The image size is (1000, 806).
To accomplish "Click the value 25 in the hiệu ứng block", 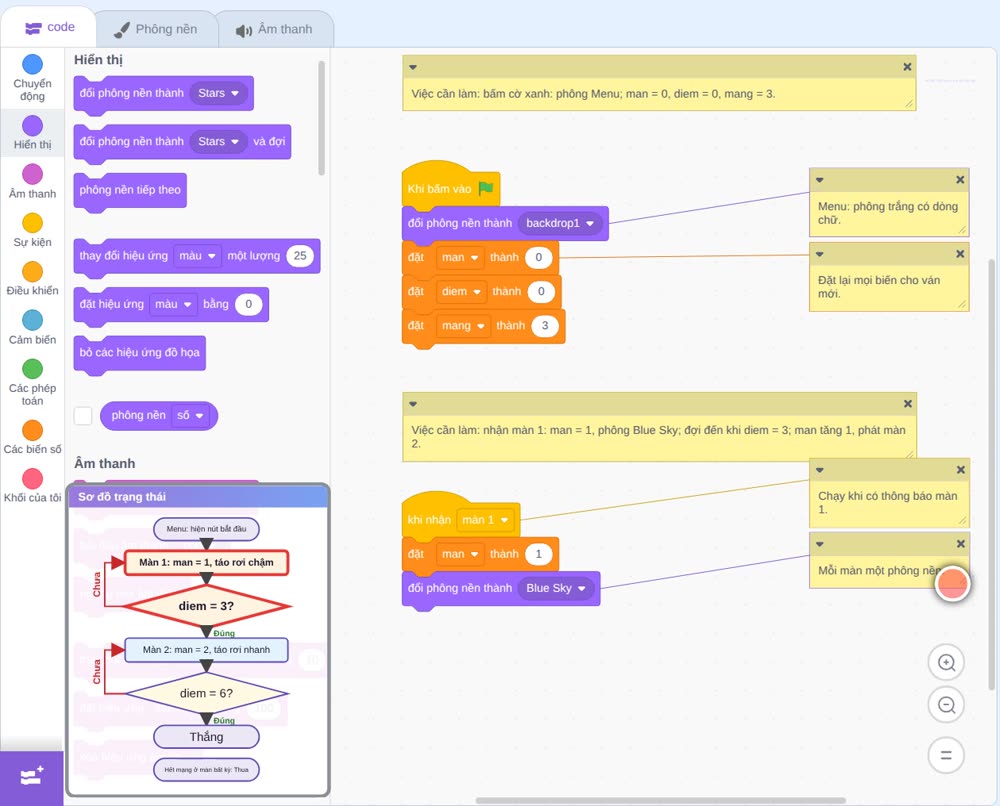I will (300, 256).
